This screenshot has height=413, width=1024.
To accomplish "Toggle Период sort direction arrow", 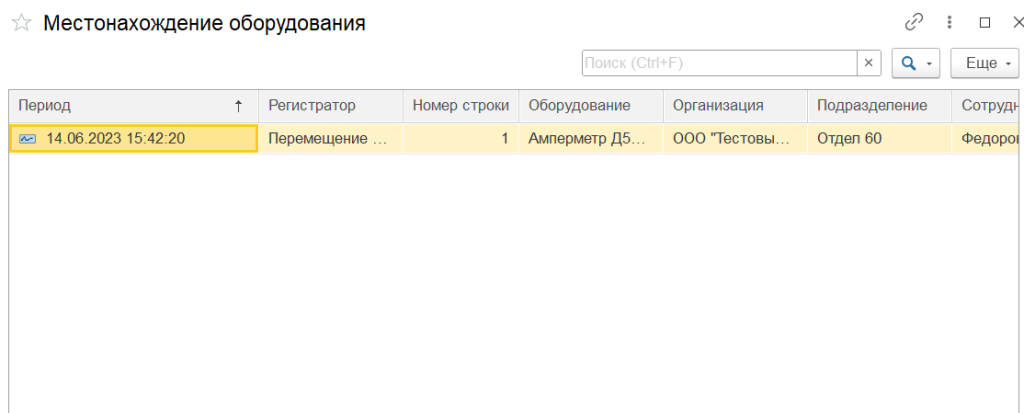I will pos(238,106).
